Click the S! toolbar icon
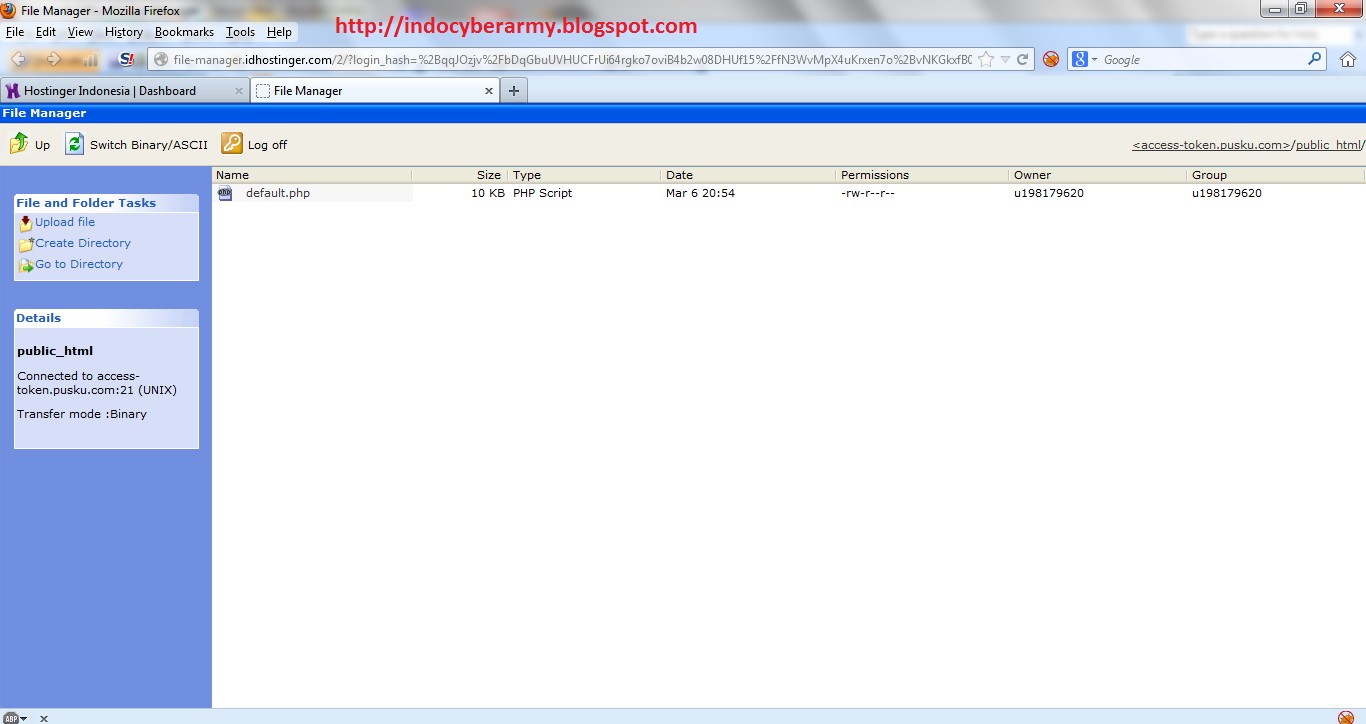 pos(126,60)
